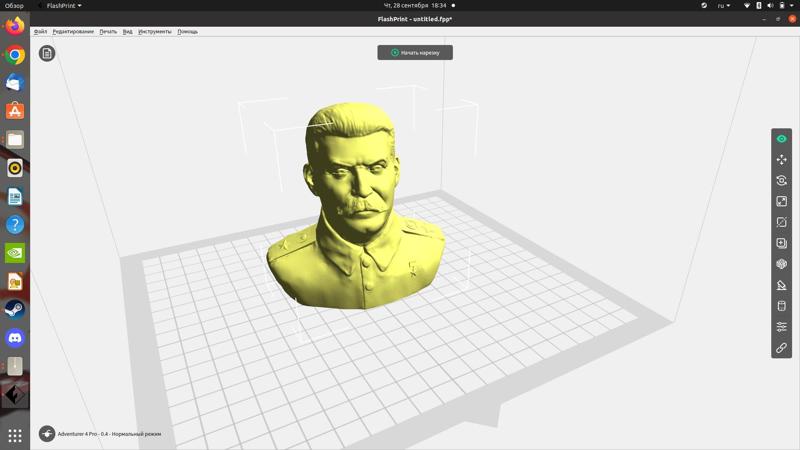Image resolution: width=800 pixels, height=450 pixels.
Task: Open Rhythmbox from the dock
Action: click(x=15, y=168)
